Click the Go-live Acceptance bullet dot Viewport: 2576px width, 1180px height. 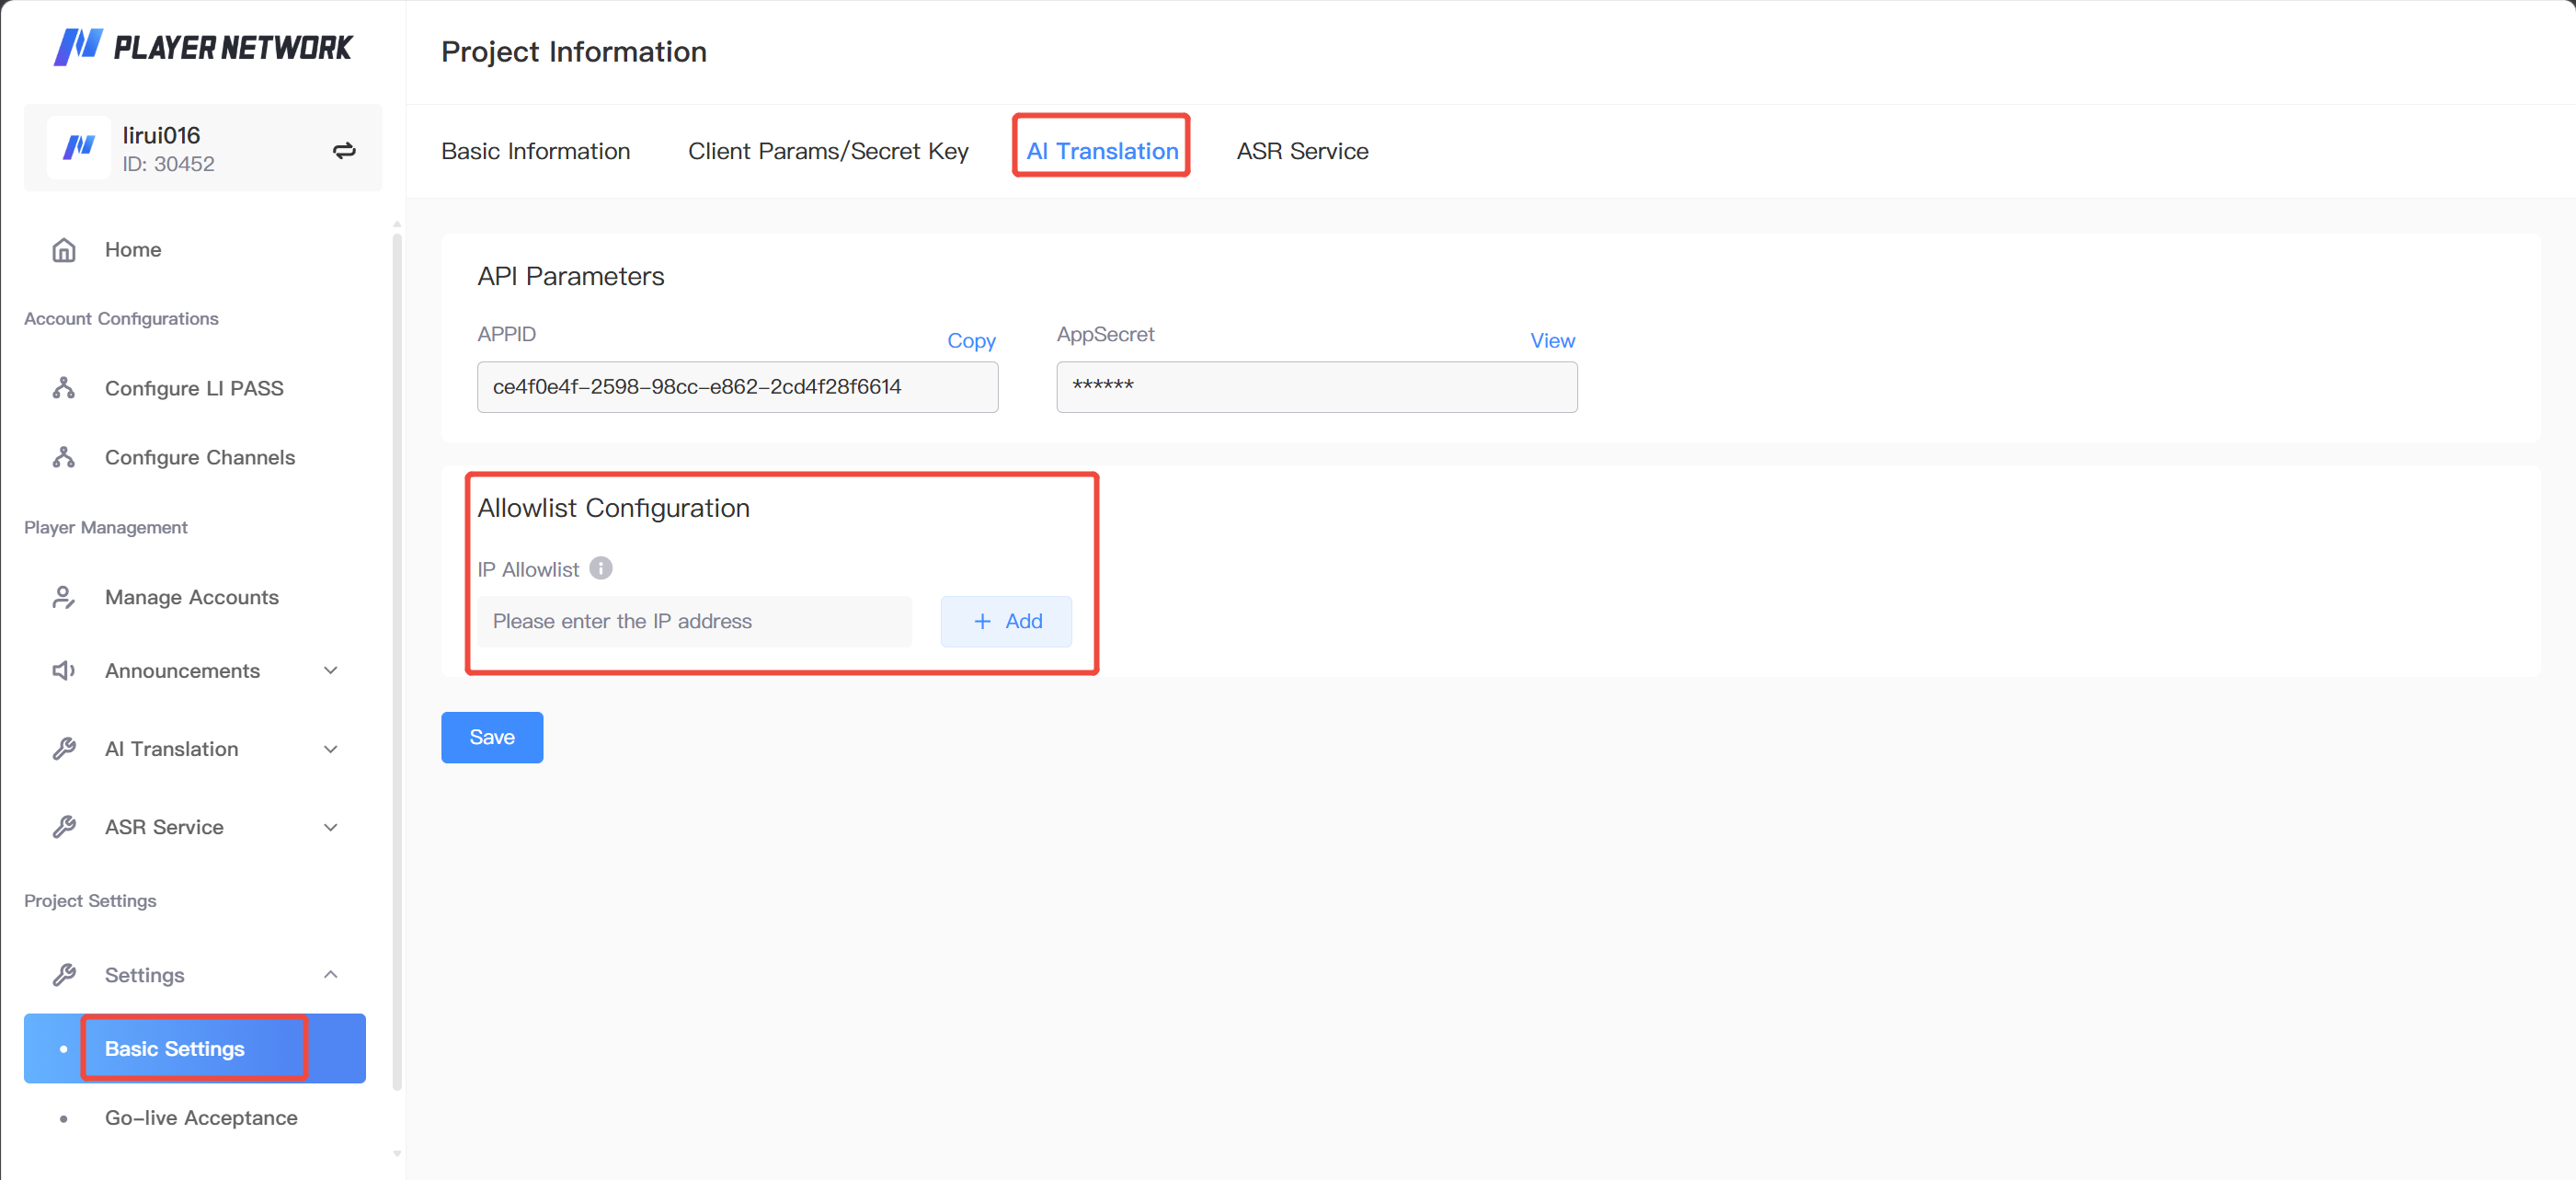[x=64, y=1119]
